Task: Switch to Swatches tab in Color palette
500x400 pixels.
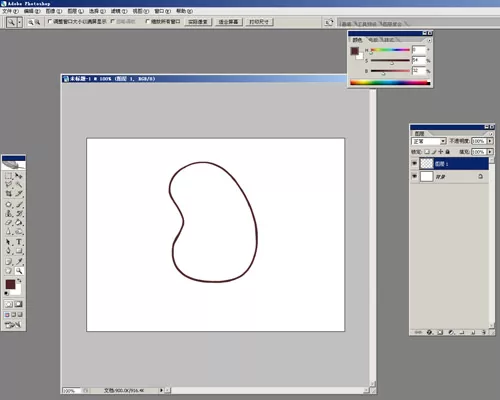Action: coord(373,40)
